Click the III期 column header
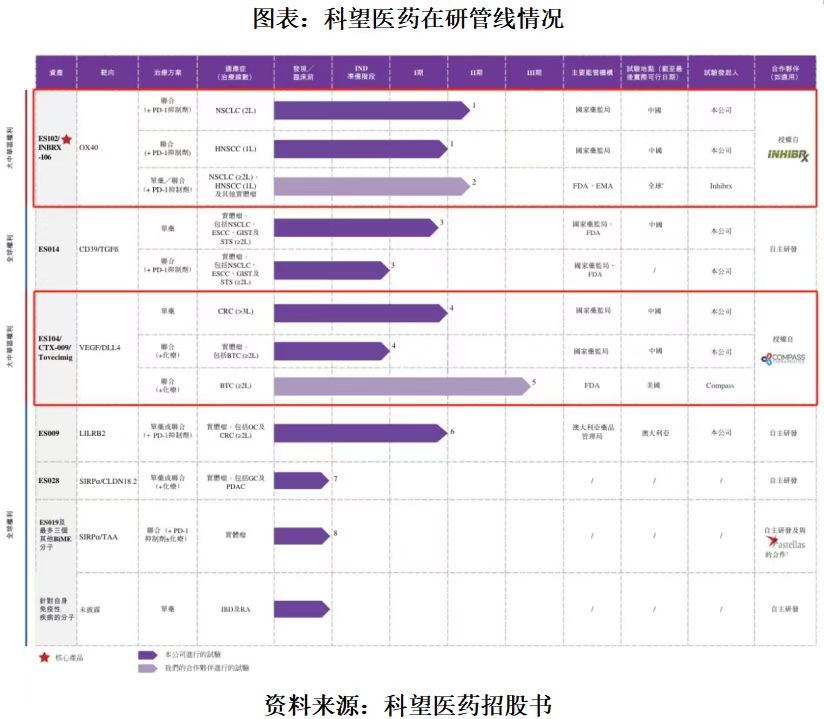824x719 pixels. pyautogui.click(x=534, y=73)
